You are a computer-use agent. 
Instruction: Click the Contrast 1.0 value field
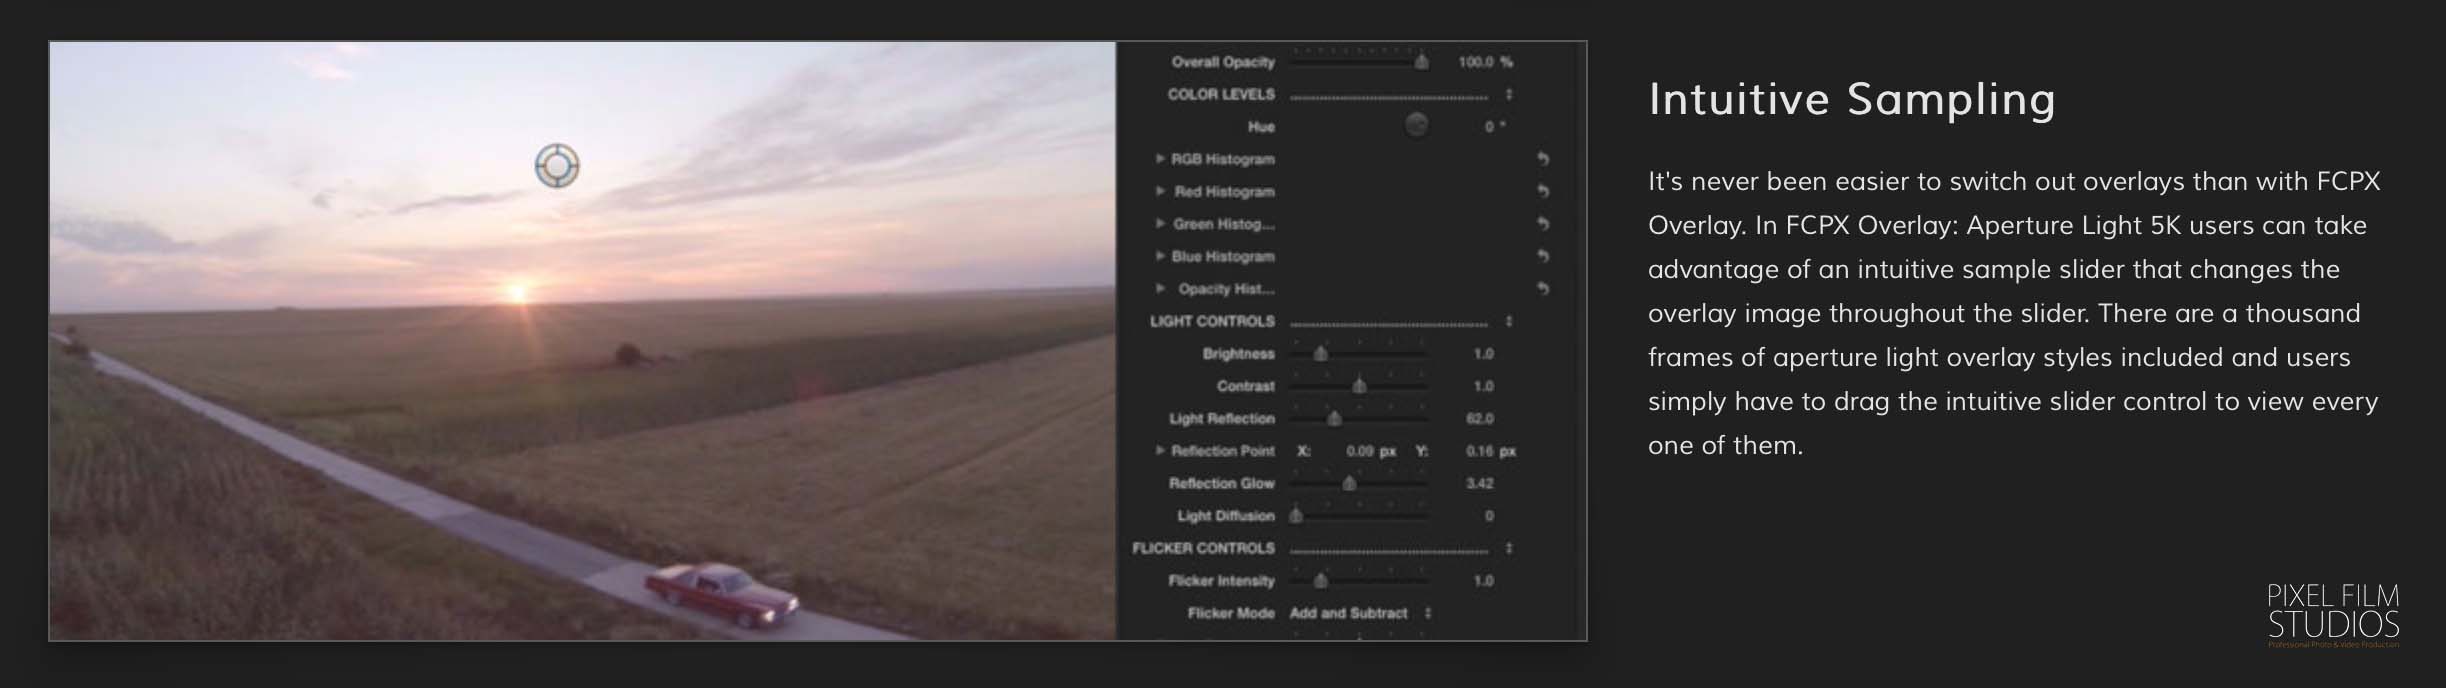(x=1483, y=386)
